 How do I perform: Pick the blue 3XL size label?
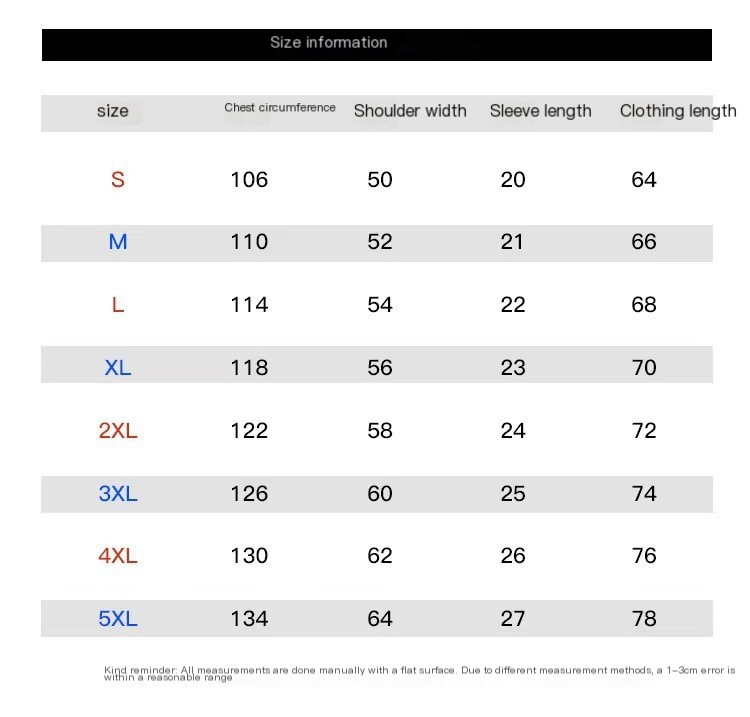click(118, 494)
